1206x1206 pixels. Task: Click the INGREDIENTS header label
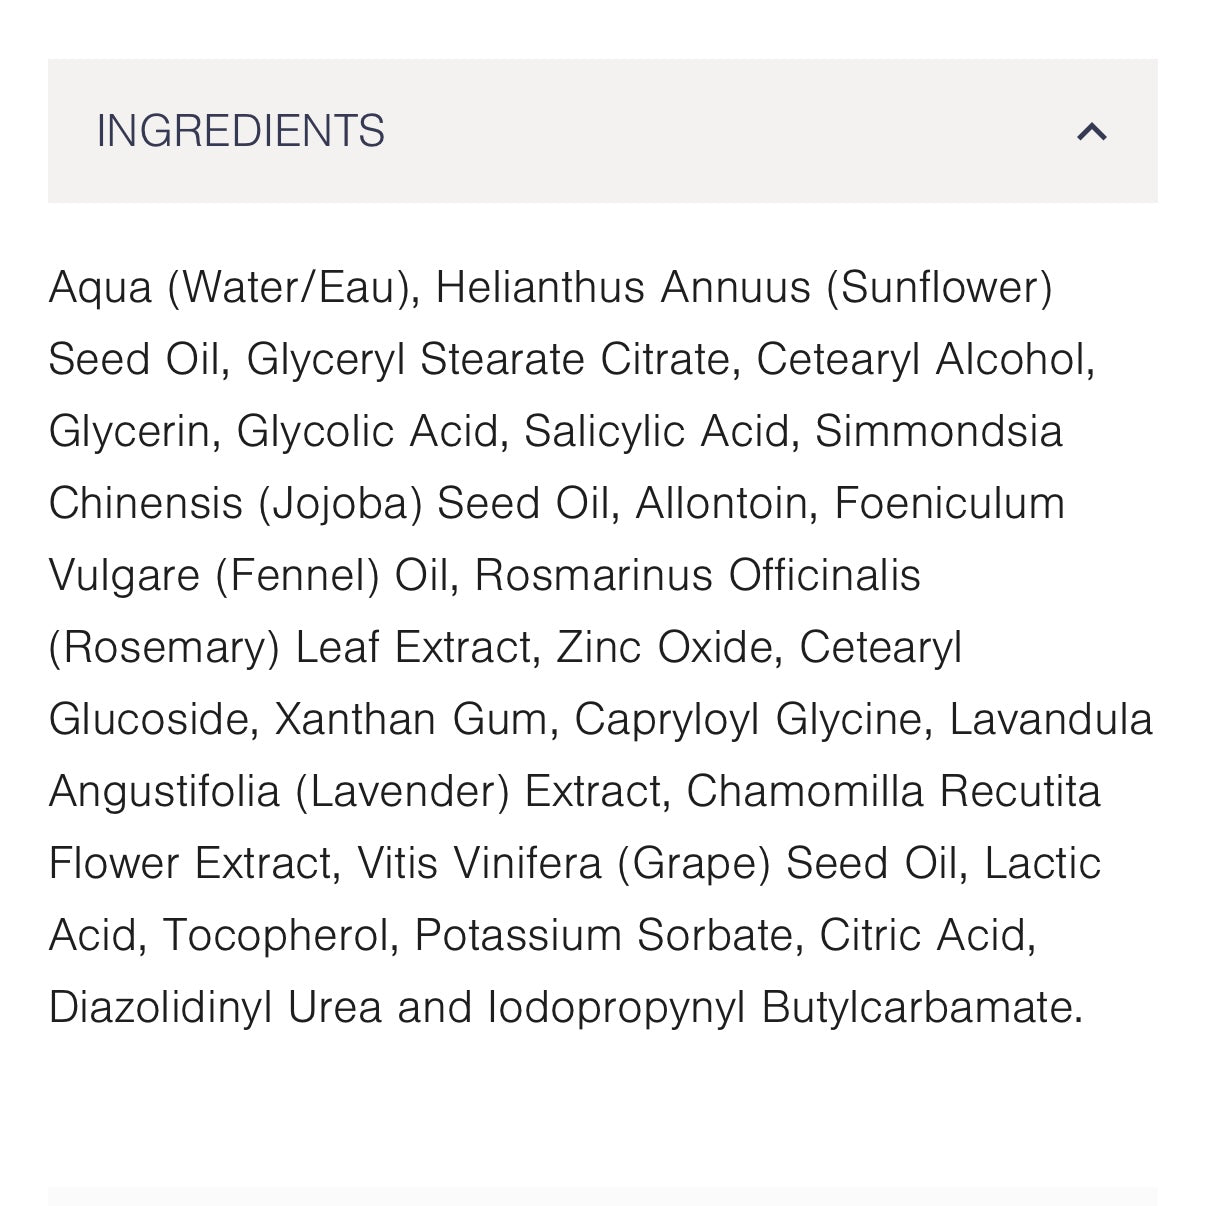240,131
